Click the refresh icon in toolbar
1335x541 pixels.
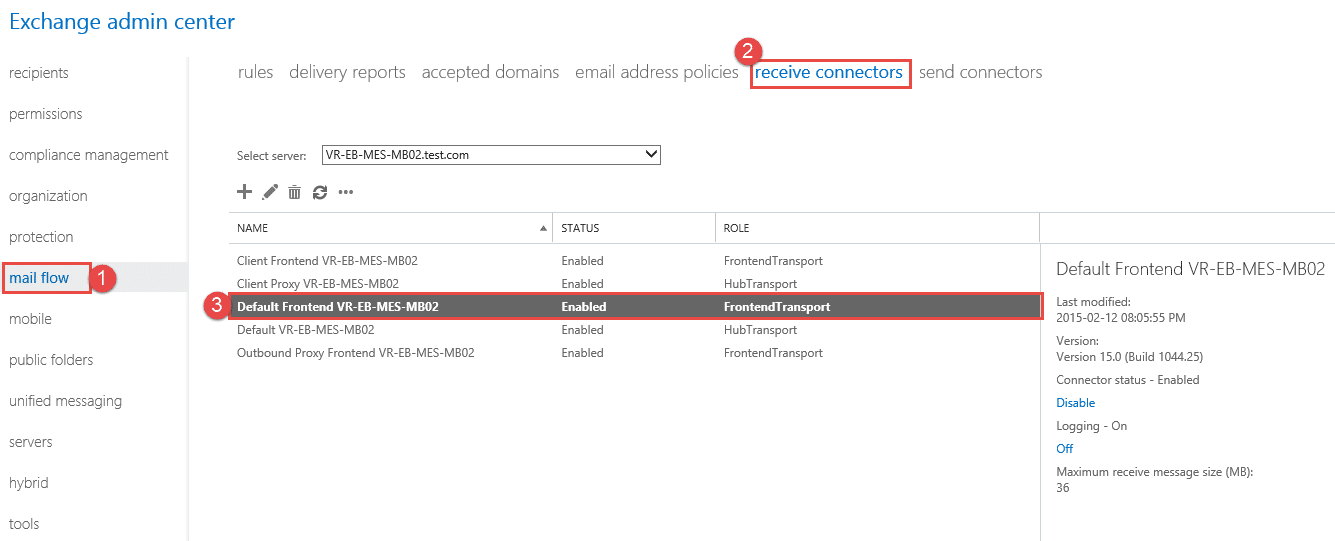click(x=320, y=192)
